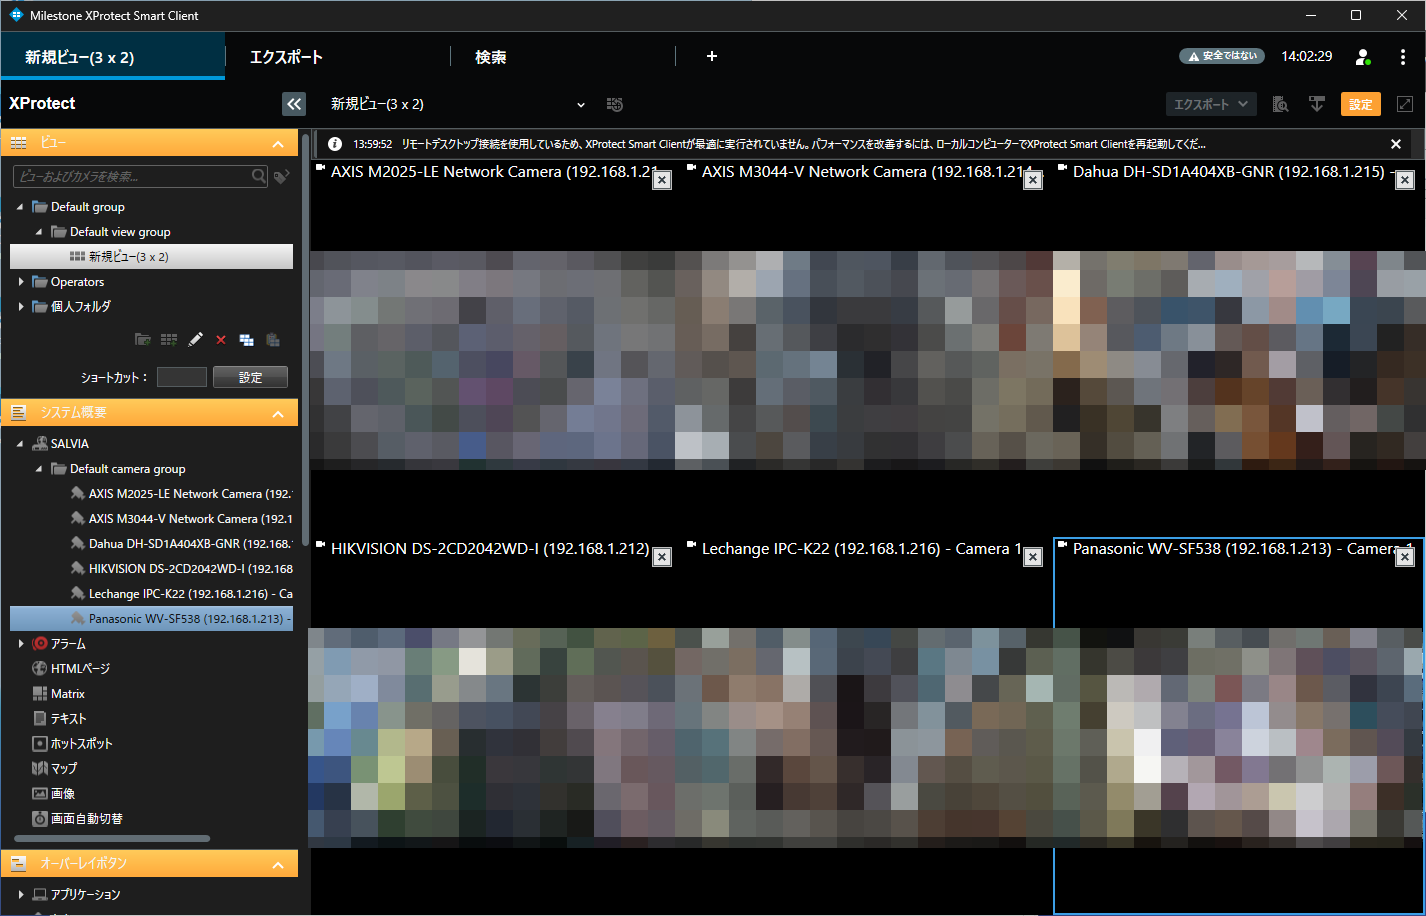Click the side panel horizontal scrollbar
This screenshot has width=1426, height=916.
112,839
